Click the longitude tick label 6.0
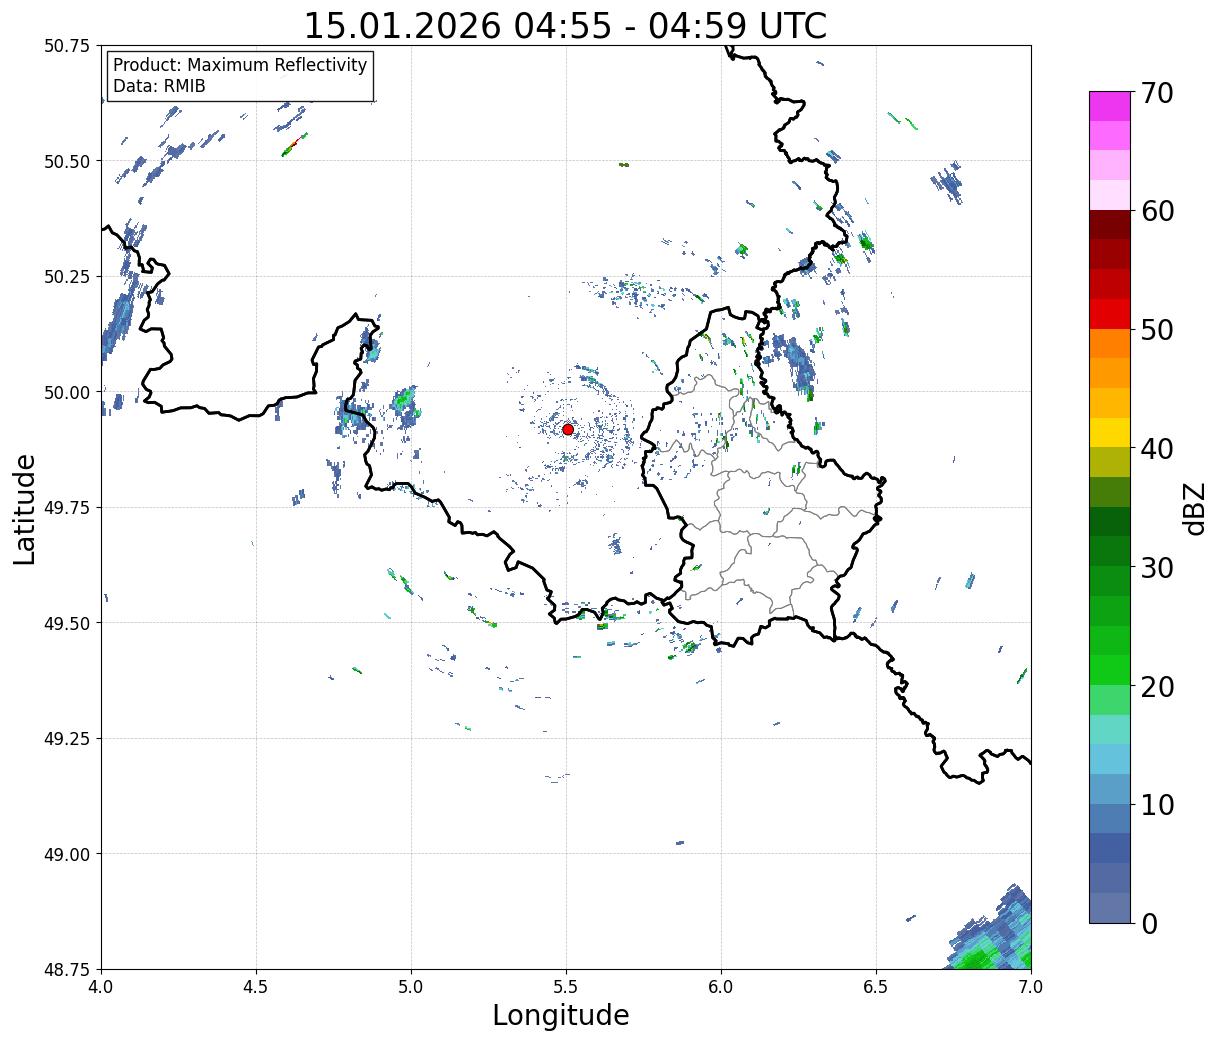 [x=721, y=987]
